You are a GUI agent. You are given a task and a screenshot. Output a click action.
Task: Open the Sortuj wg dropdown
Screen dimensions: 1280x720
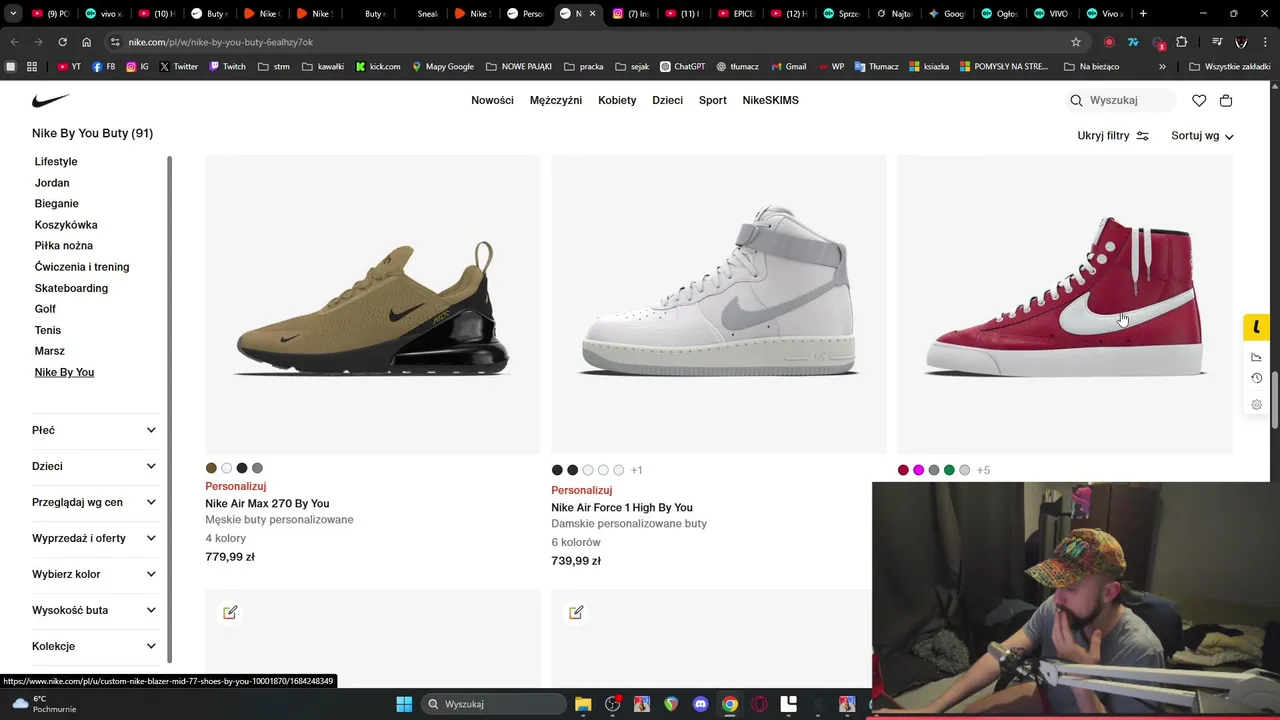[1202, 136]
